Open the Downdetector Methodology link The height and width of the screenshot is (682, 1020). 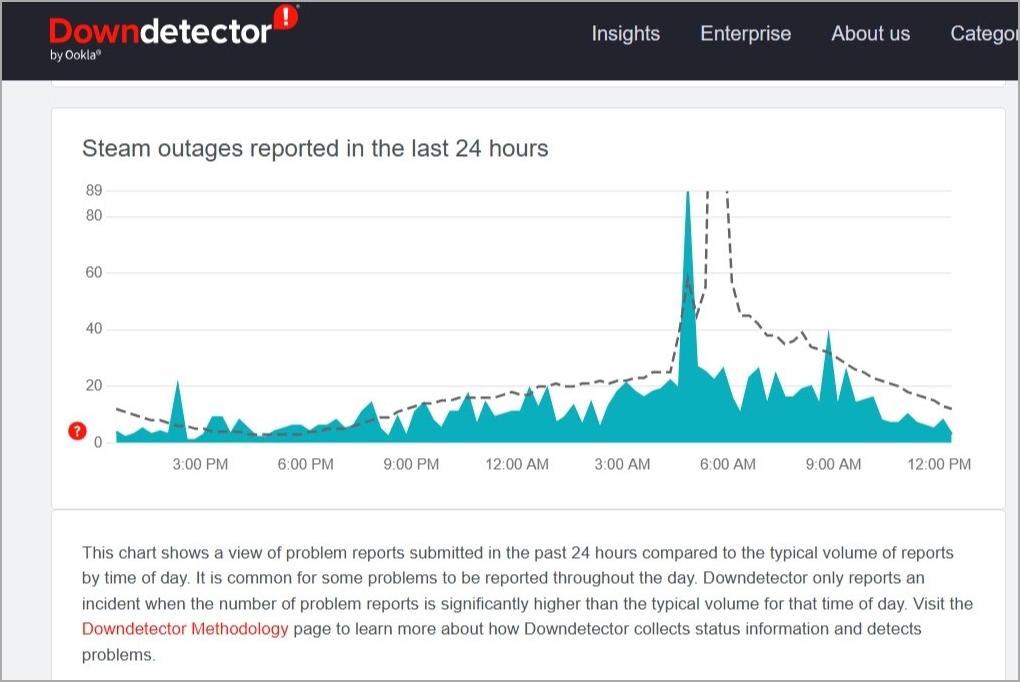(185, 629)
